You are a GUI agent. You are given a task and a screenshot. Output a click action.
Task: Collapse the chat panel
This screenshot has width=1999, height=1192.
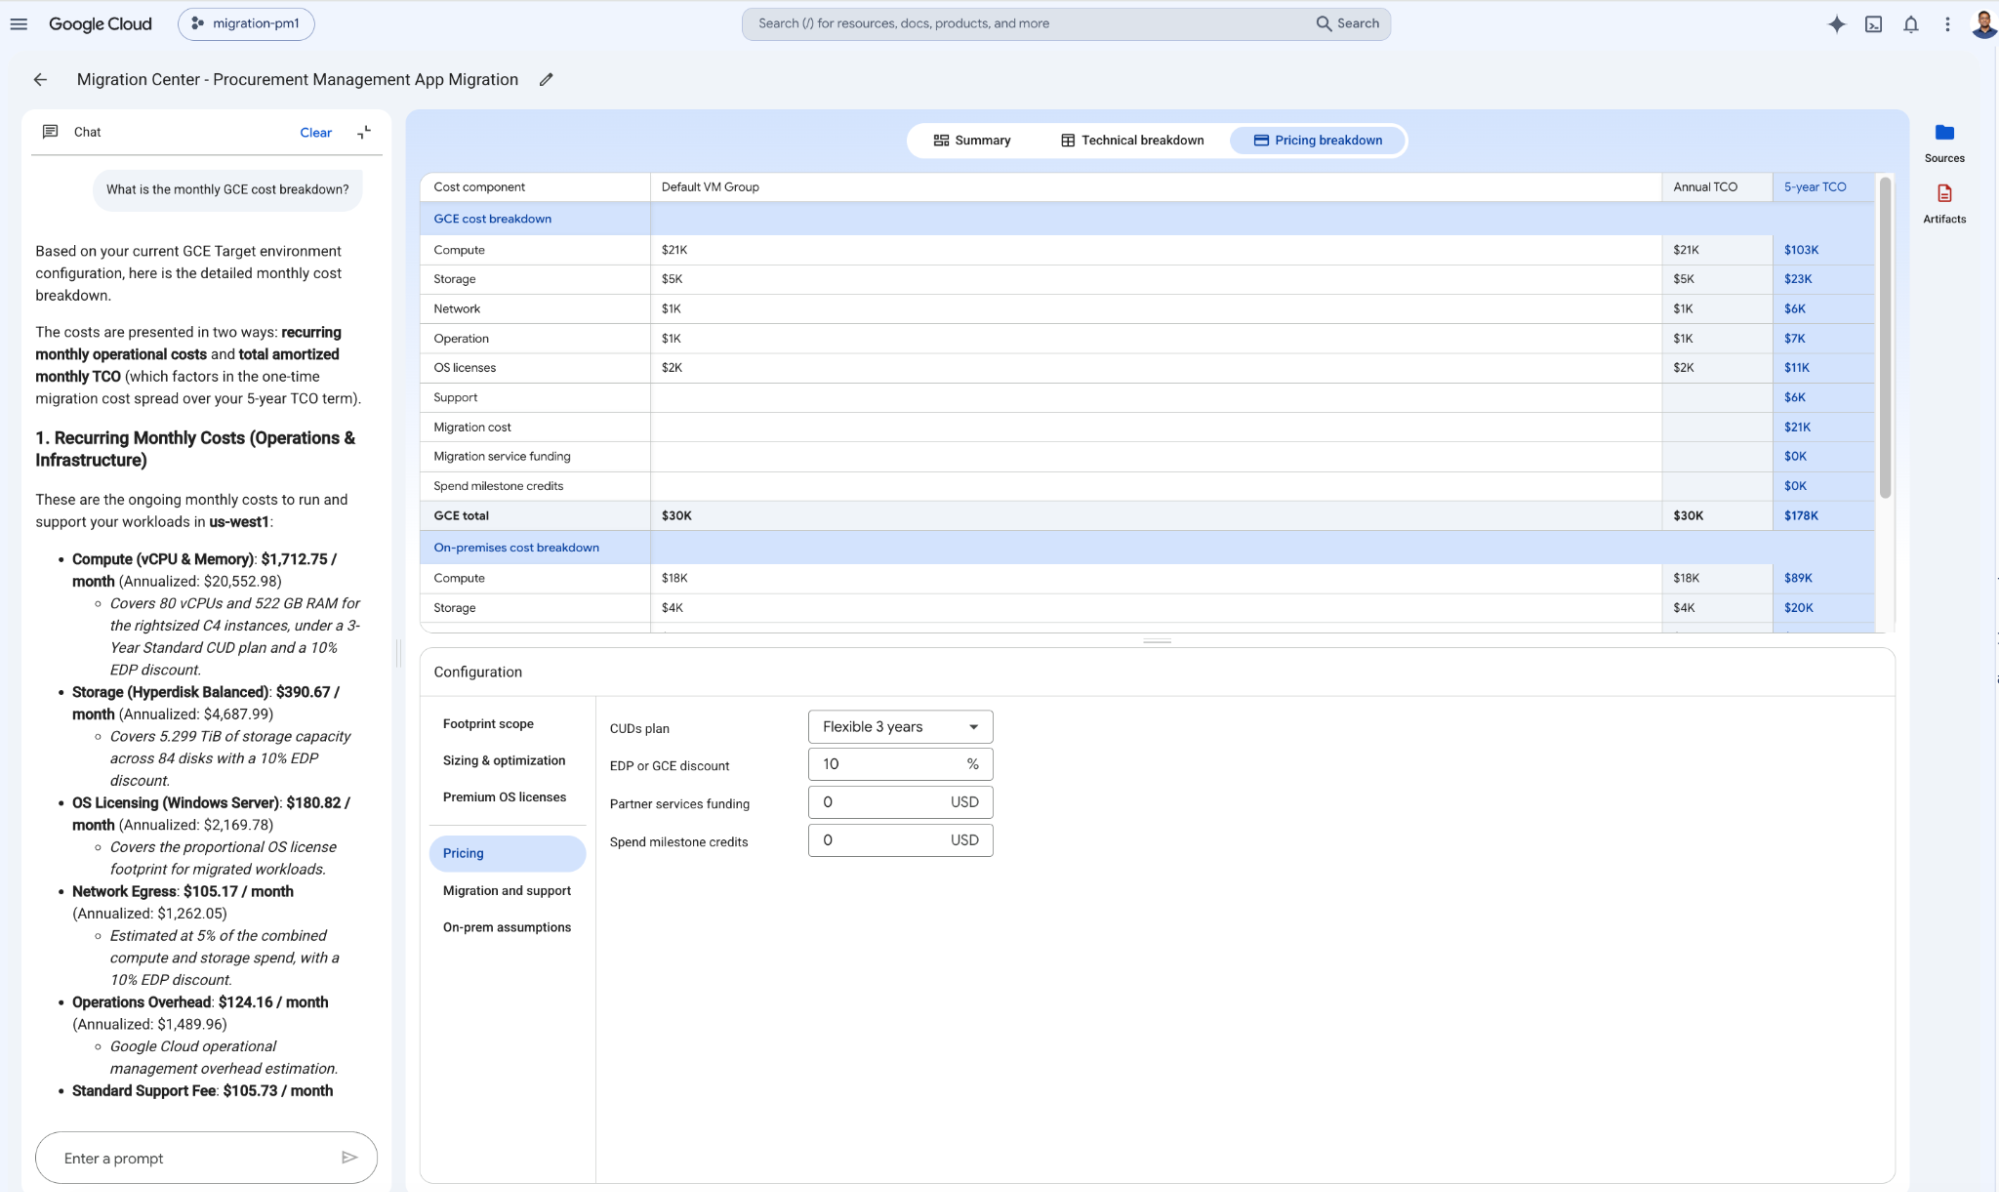click(x=364, y=132)
